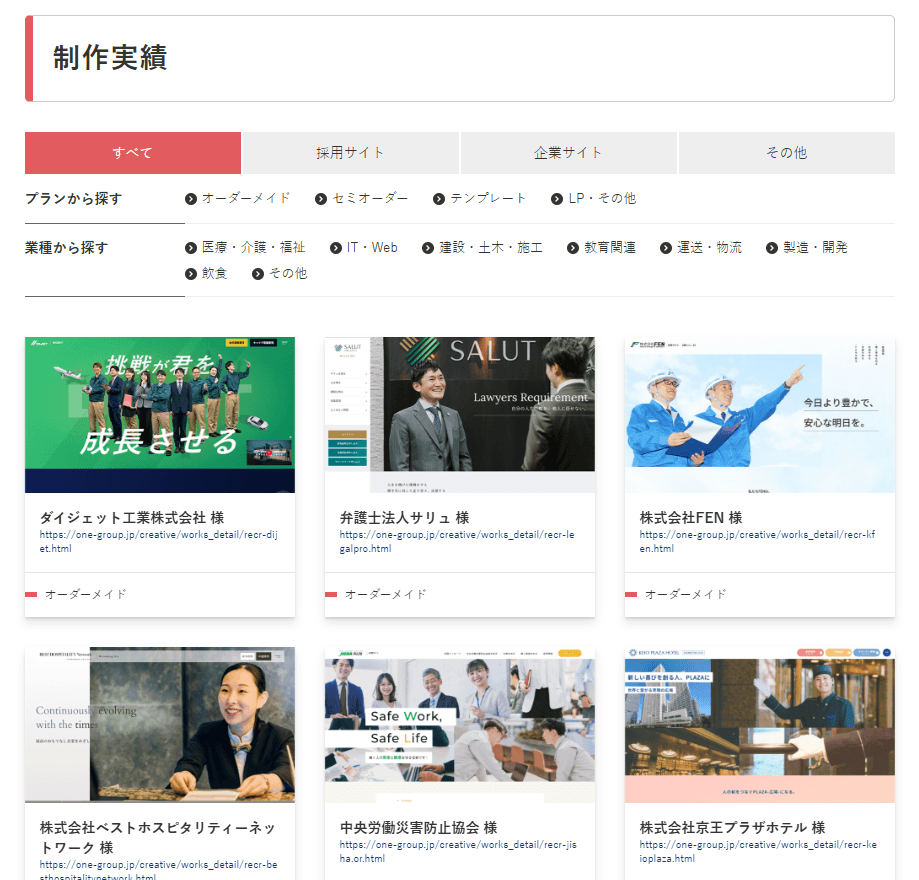Viewport: 919px width, 880px height.
Task: Click arrow icon beside IT・Web
Action: pyautogui.click(x=336, y=248)
